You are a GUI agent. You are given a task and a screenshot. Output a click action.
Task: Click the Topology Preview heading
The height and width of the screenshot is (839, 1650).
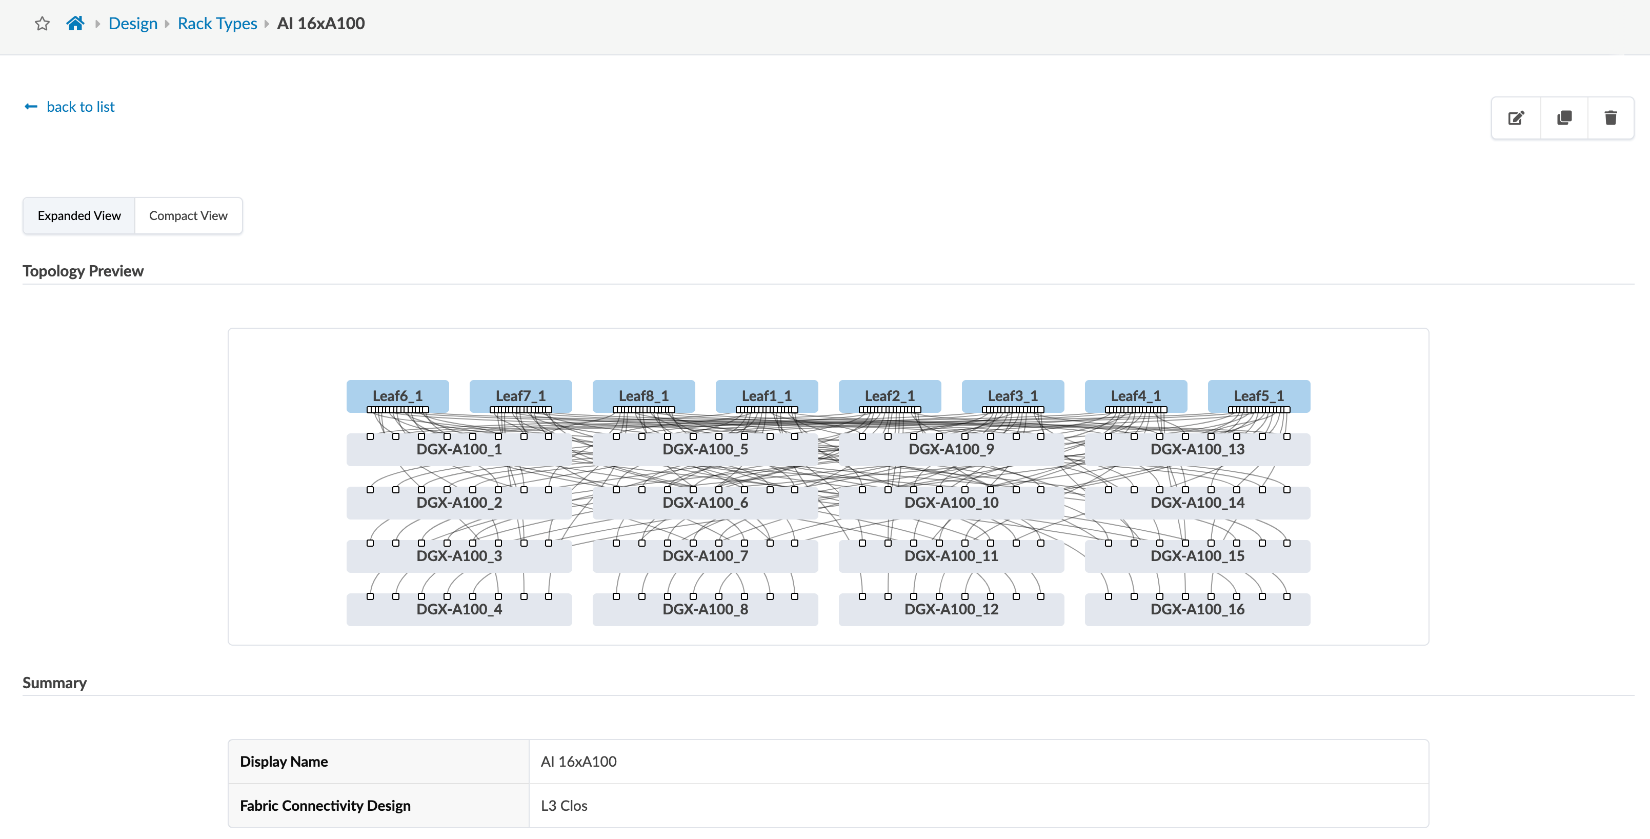click(83, 271)
